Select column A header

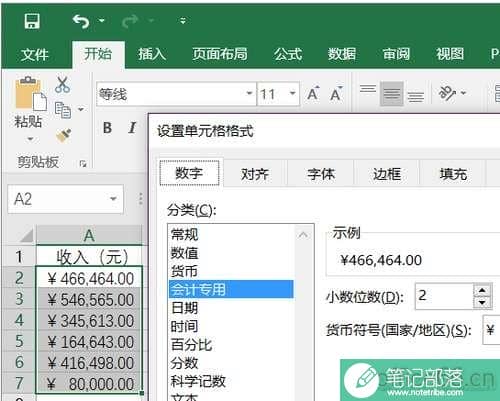(89, 236)
